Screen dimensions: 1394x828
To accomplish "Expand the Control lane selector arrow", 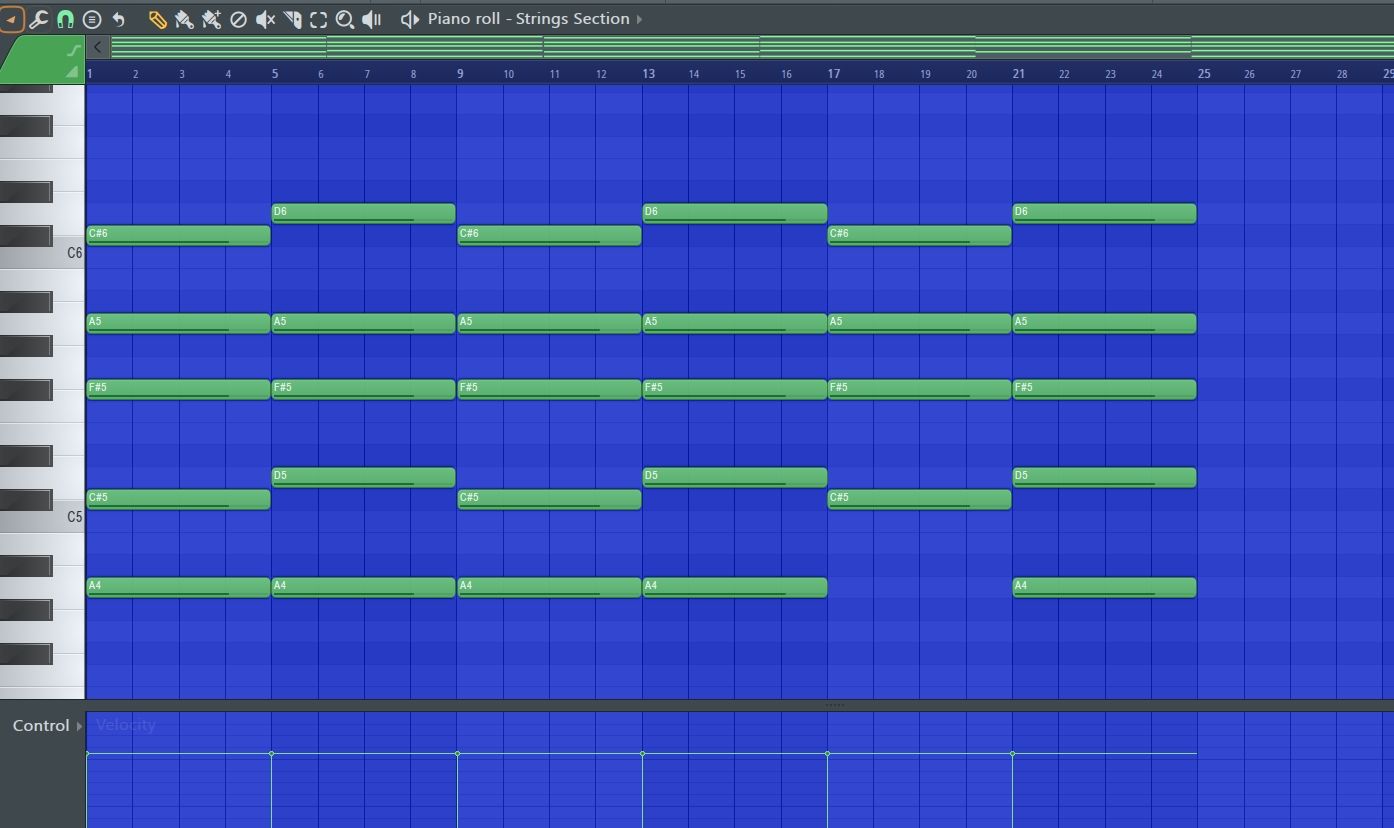I will (x=79, y=726).
